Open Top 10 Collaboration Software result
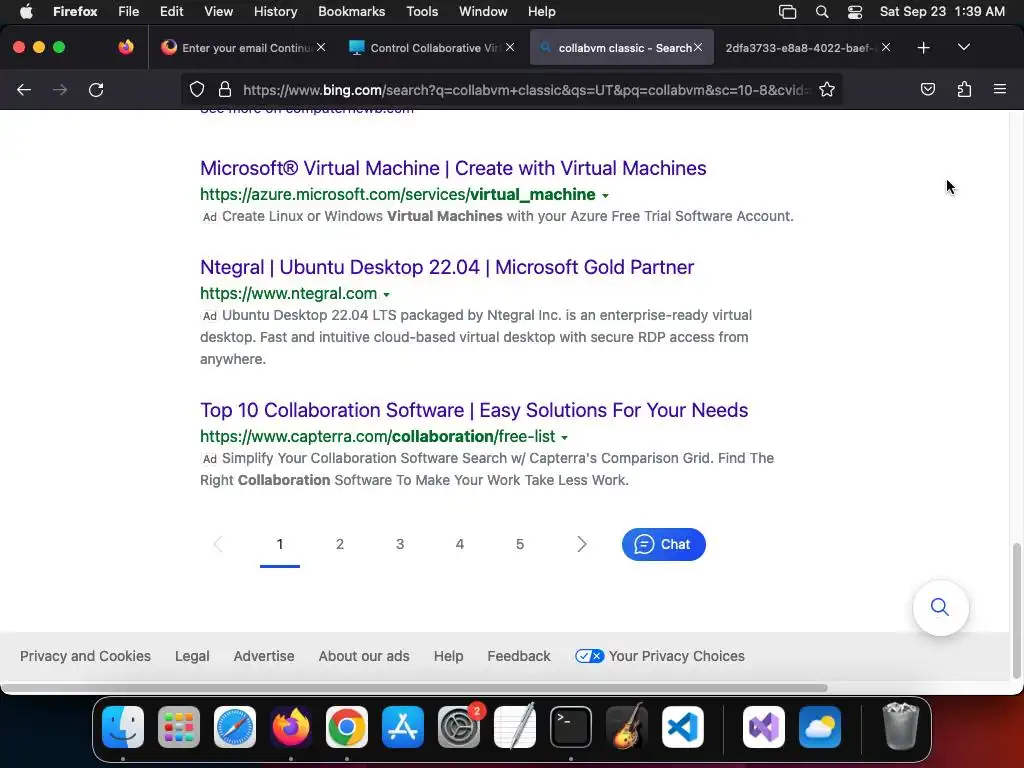1024x768 pixels. pyautogui.click(x=473, y=410)
